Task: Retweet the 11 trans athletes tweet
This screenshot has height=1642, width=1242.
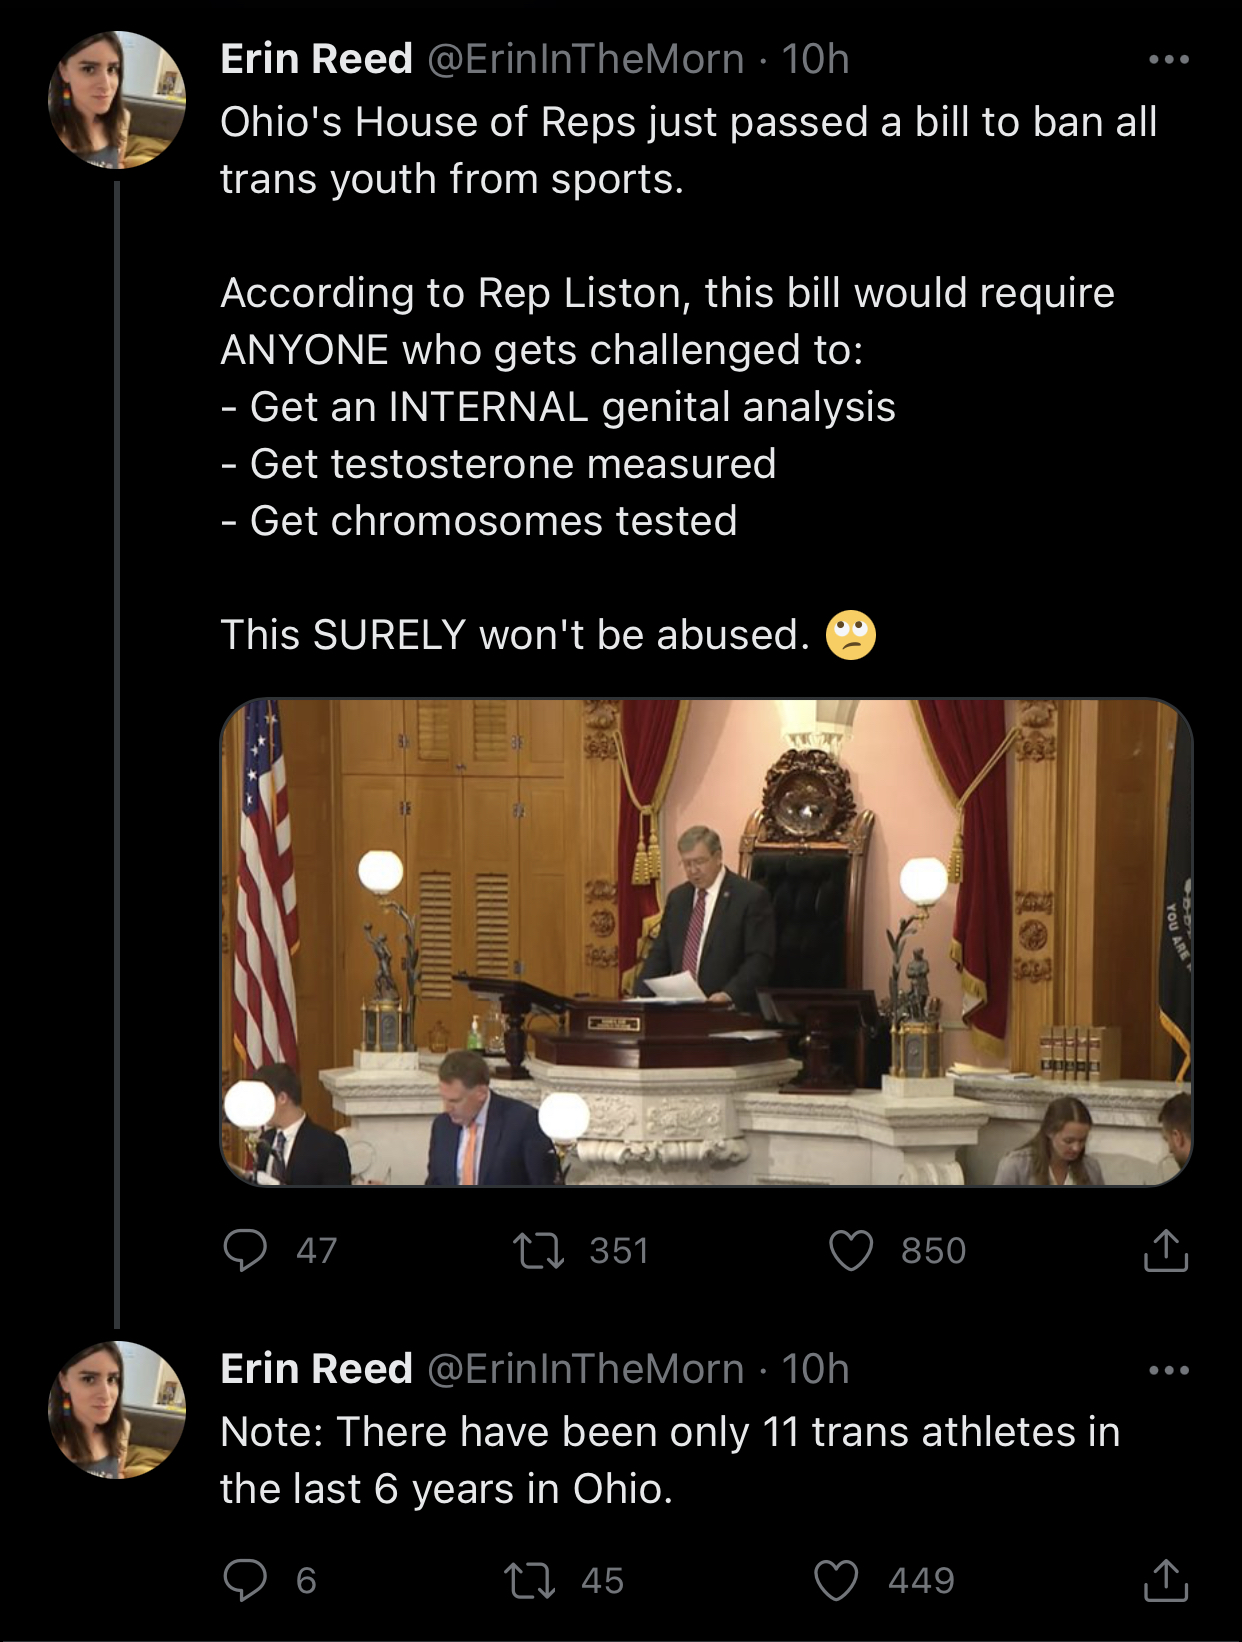Action: click(529, 1580)
